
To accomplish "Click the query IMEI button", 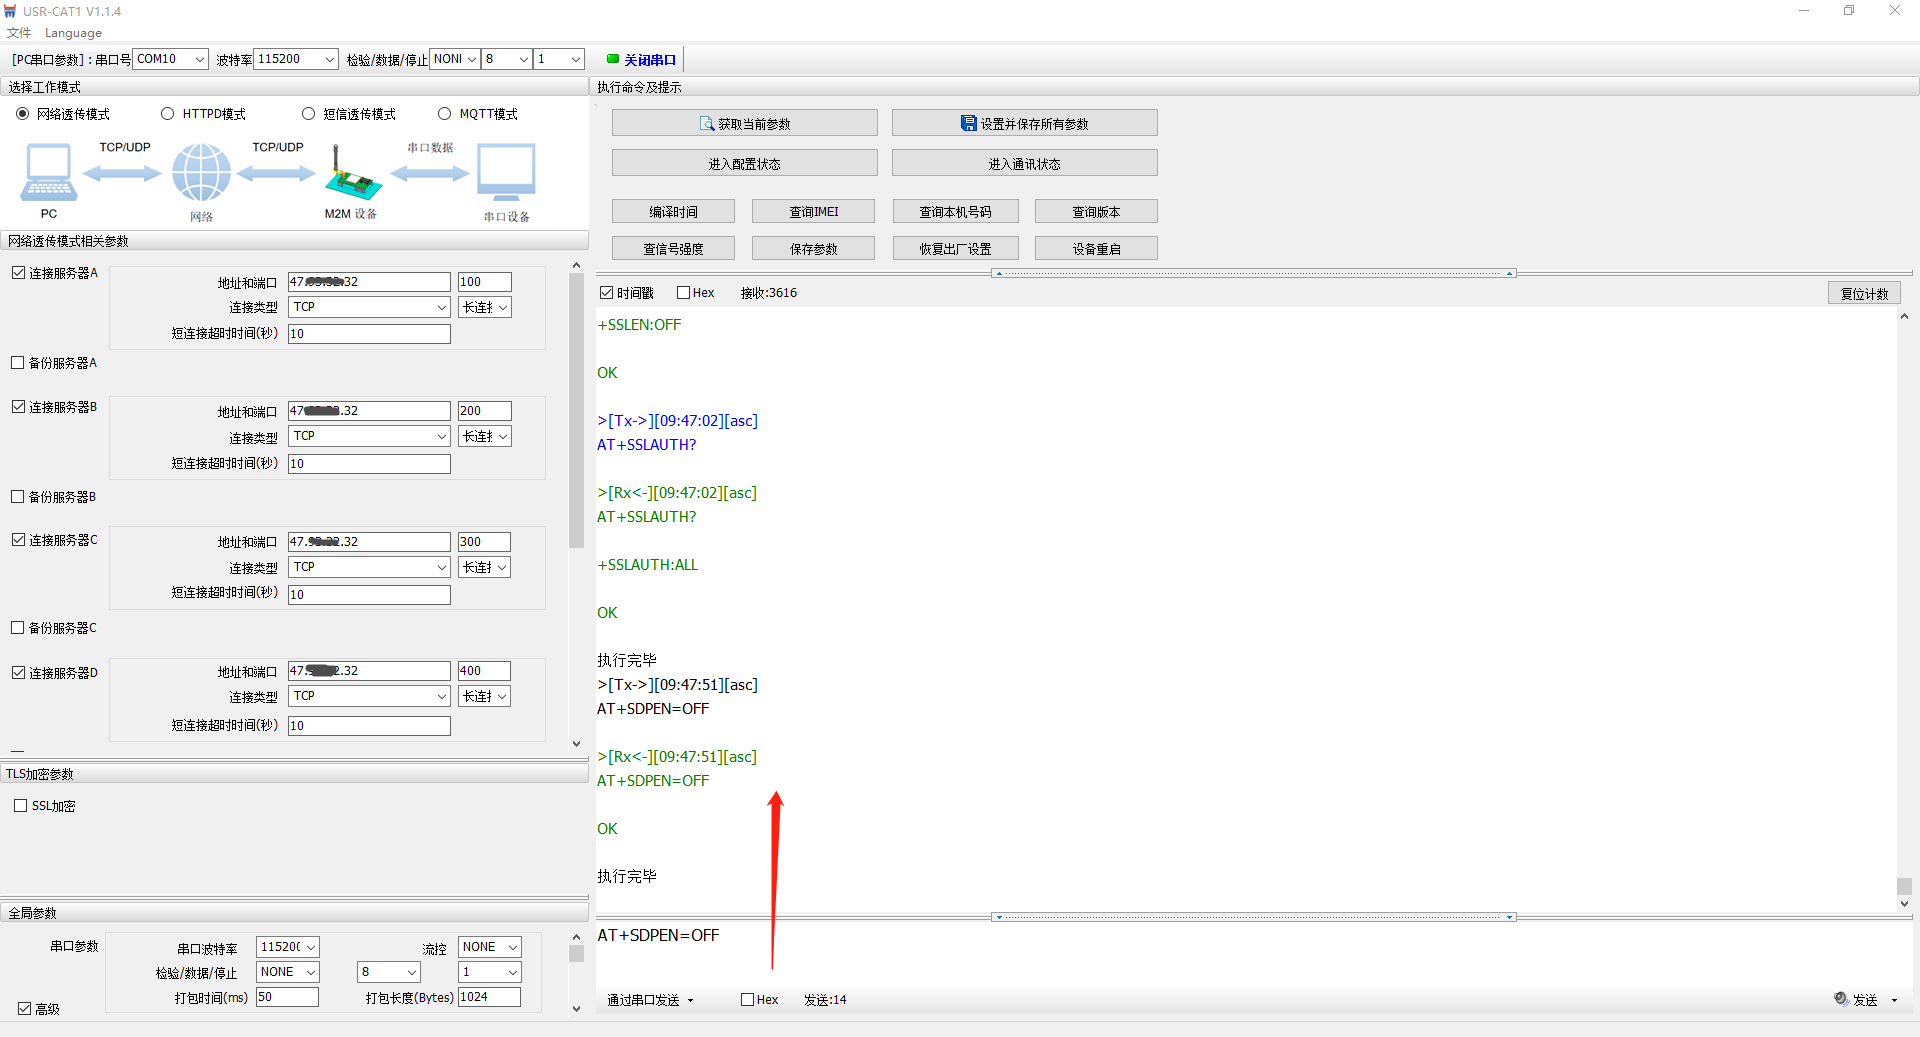I will point(813,212).
